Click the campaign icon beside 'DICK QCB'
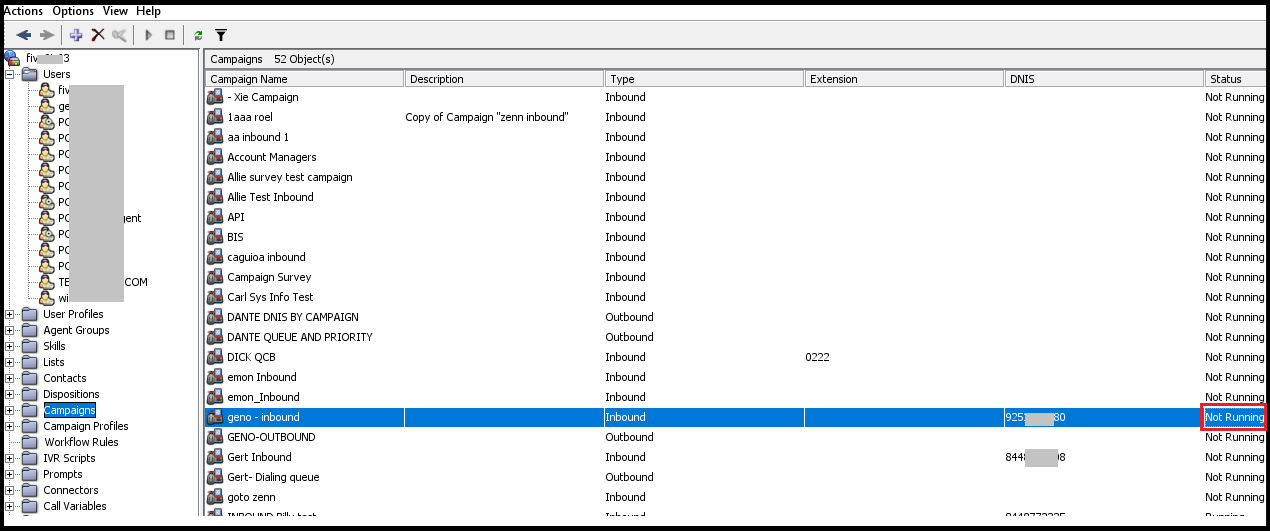The image size is (1270, 532). 215,357
